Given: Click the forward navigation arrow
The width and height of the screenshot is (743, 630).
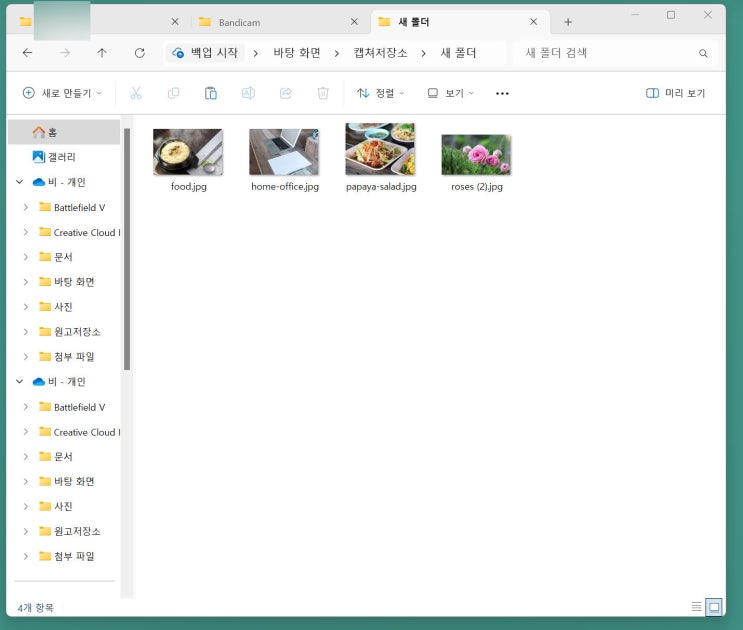Looking at the screenshot, I should pos(65,53).
